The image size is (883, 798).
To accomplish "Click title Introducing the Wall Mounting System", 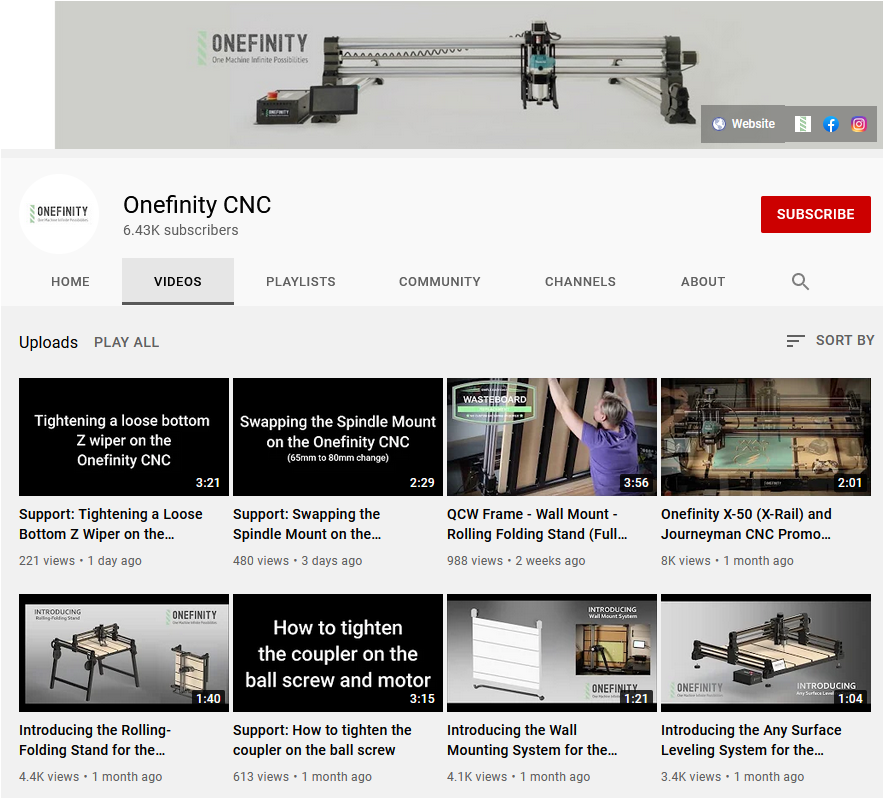I will (x=532, y=740).
